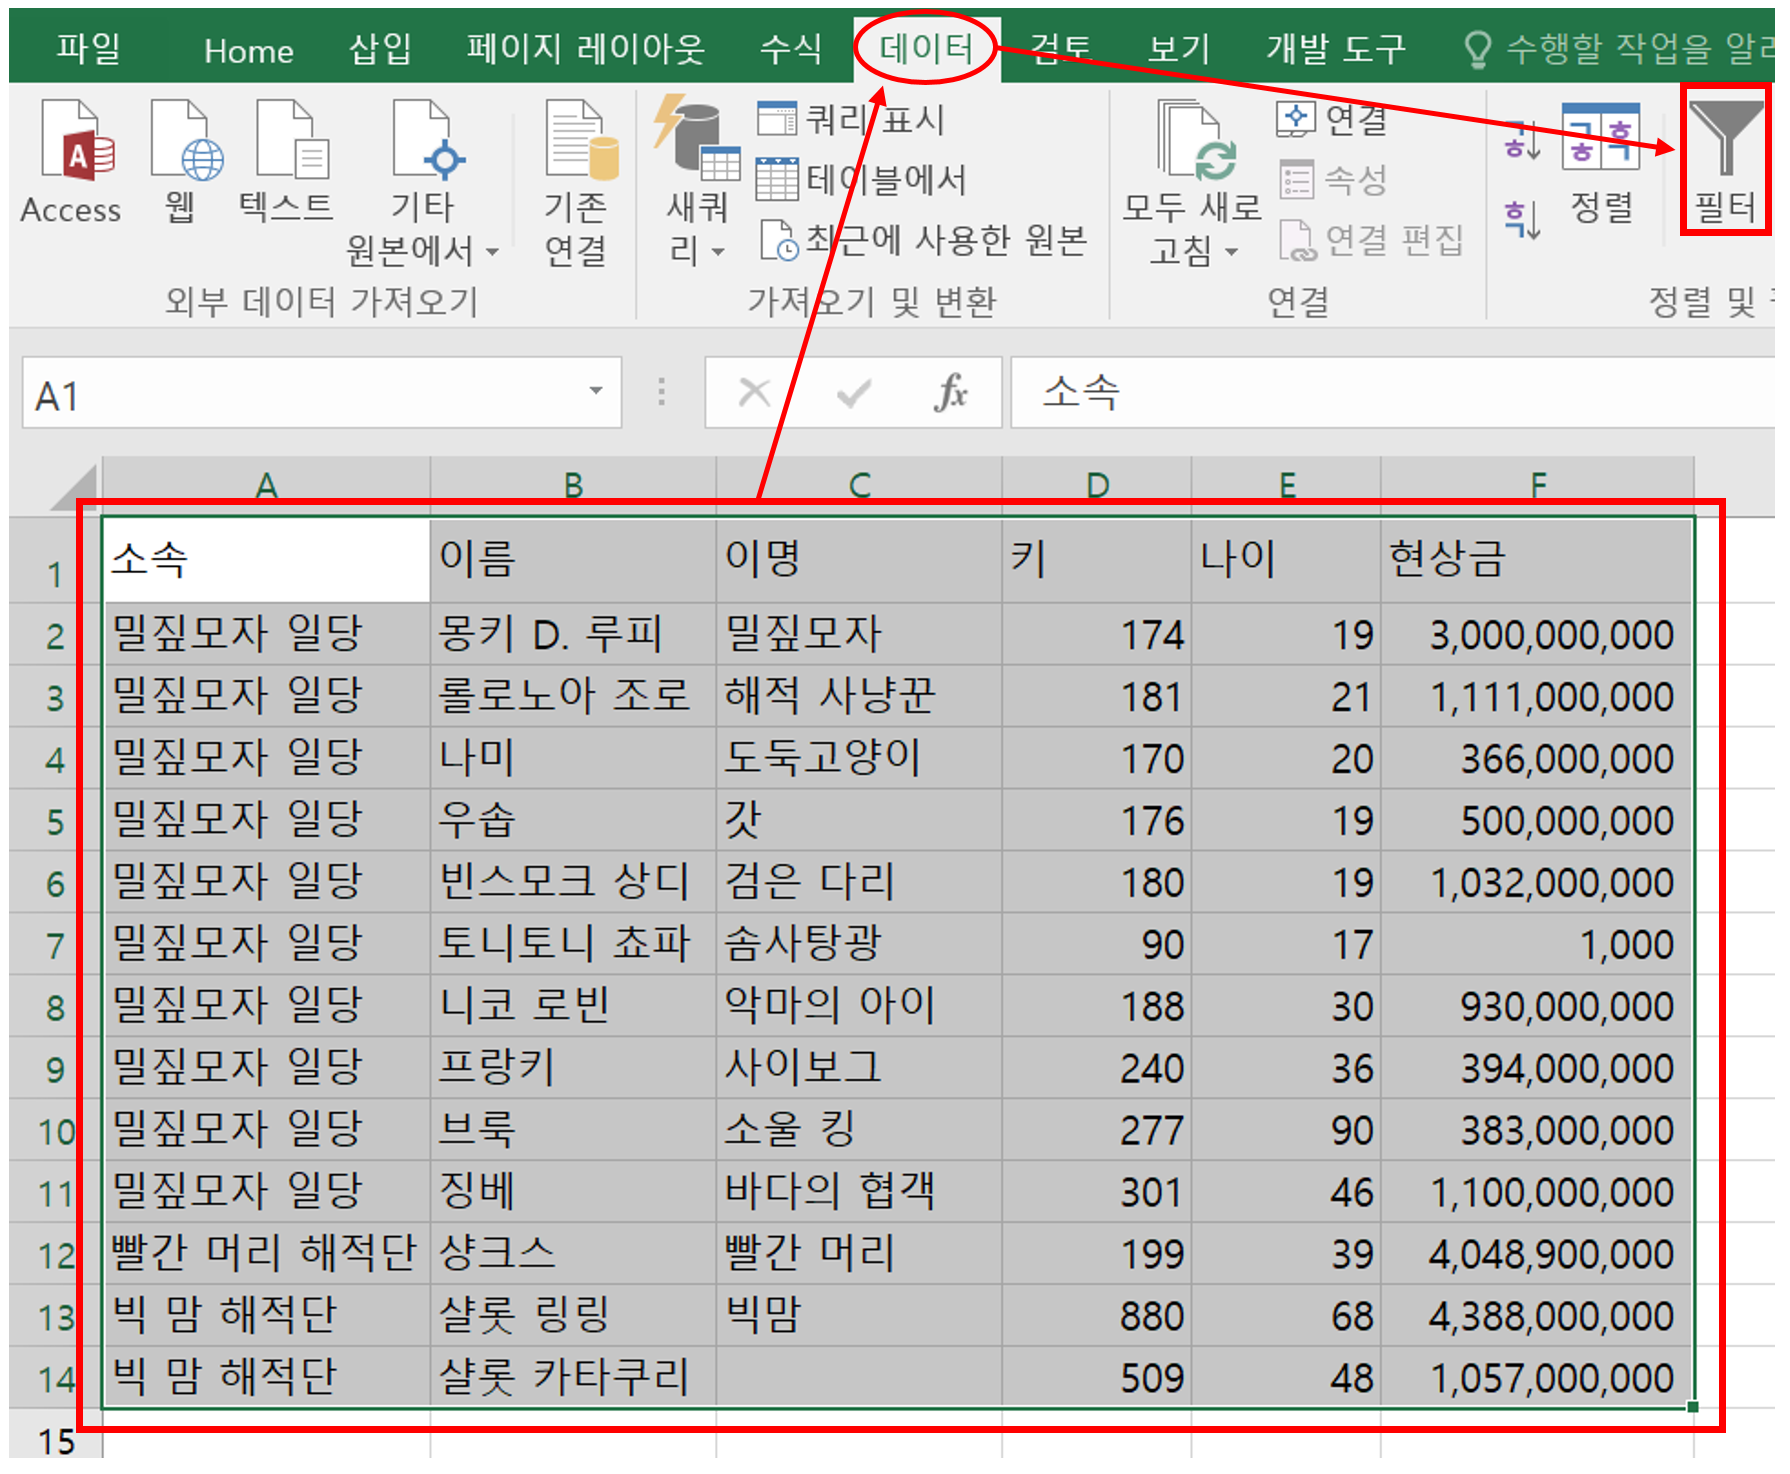This screenshot has width=1790, height=1474.
Task: Sort descending with the bottom sort icon
Action: 1522,219
